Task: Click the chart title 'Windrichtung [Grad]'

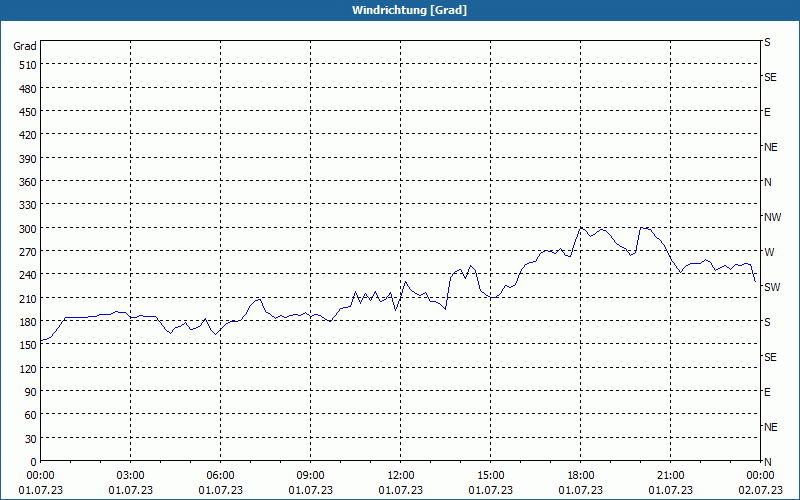Action: 409,10
